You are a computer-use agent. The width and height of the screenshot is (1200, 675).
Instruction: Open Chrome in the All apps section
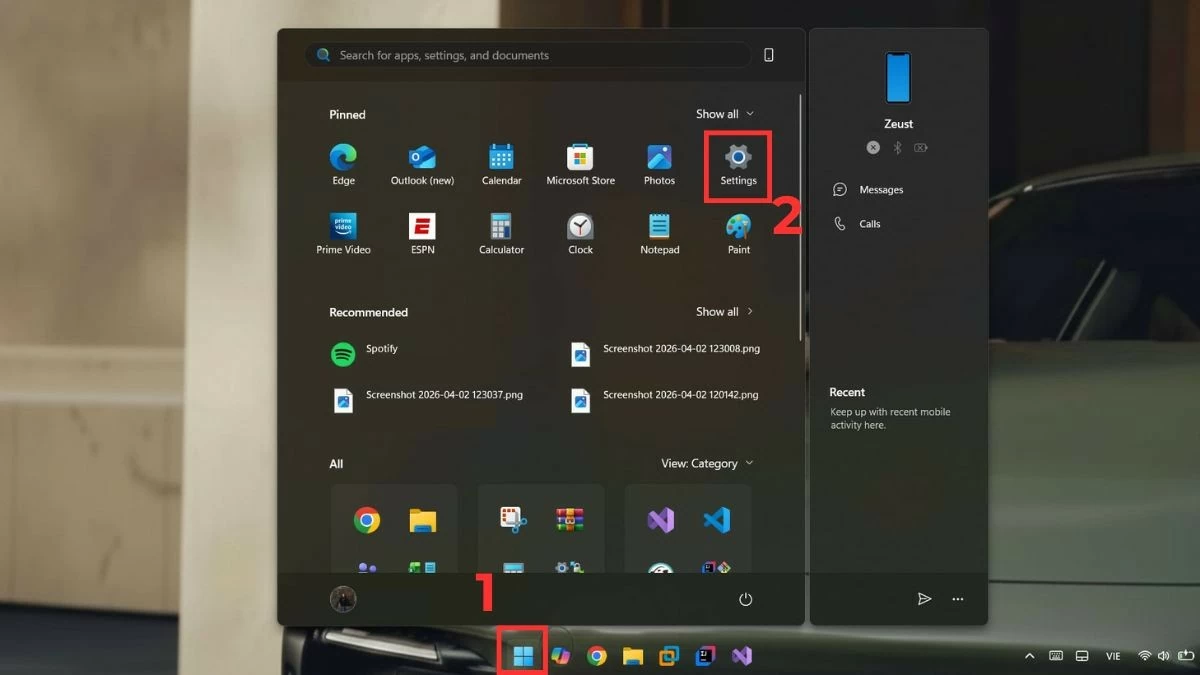[x=367, y=520]
